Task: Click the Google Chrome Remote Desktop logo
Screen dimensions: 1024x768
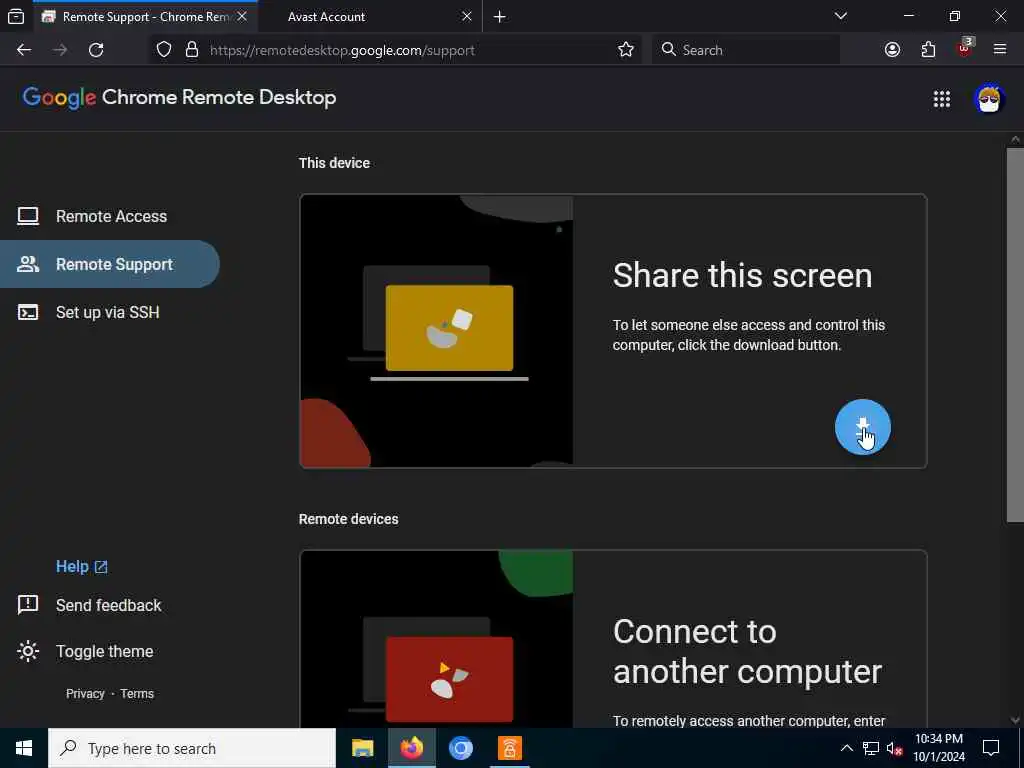Action: coord(179,97)
